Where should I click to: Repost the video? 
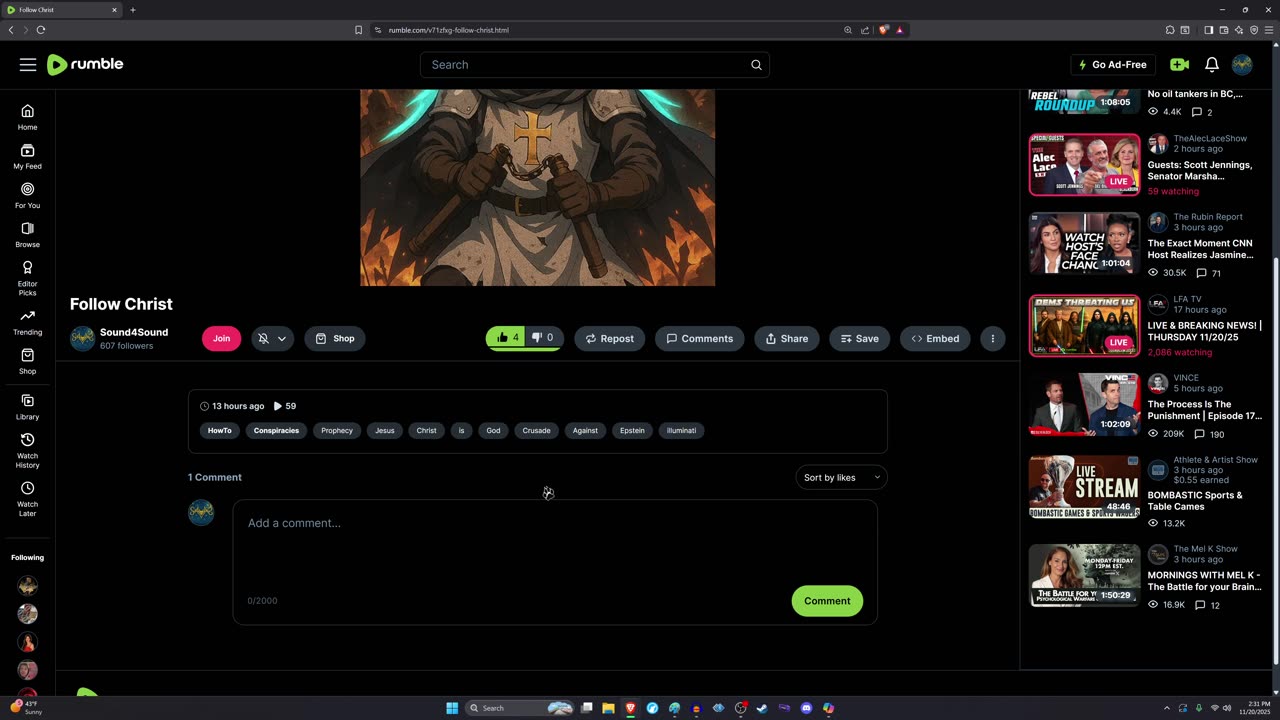(x=609, y=338)
